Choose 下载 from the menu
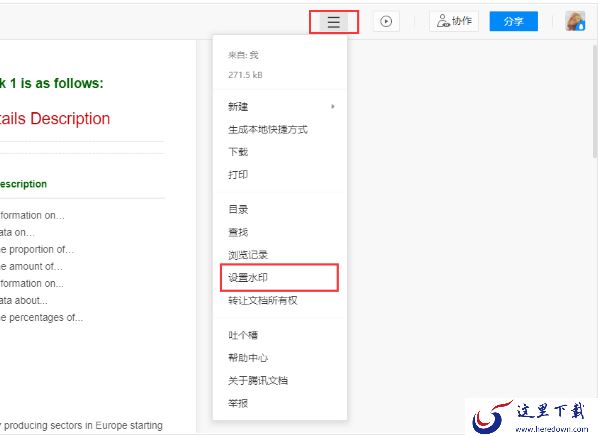This screenshot has width=598, height=437. [238, 152]
